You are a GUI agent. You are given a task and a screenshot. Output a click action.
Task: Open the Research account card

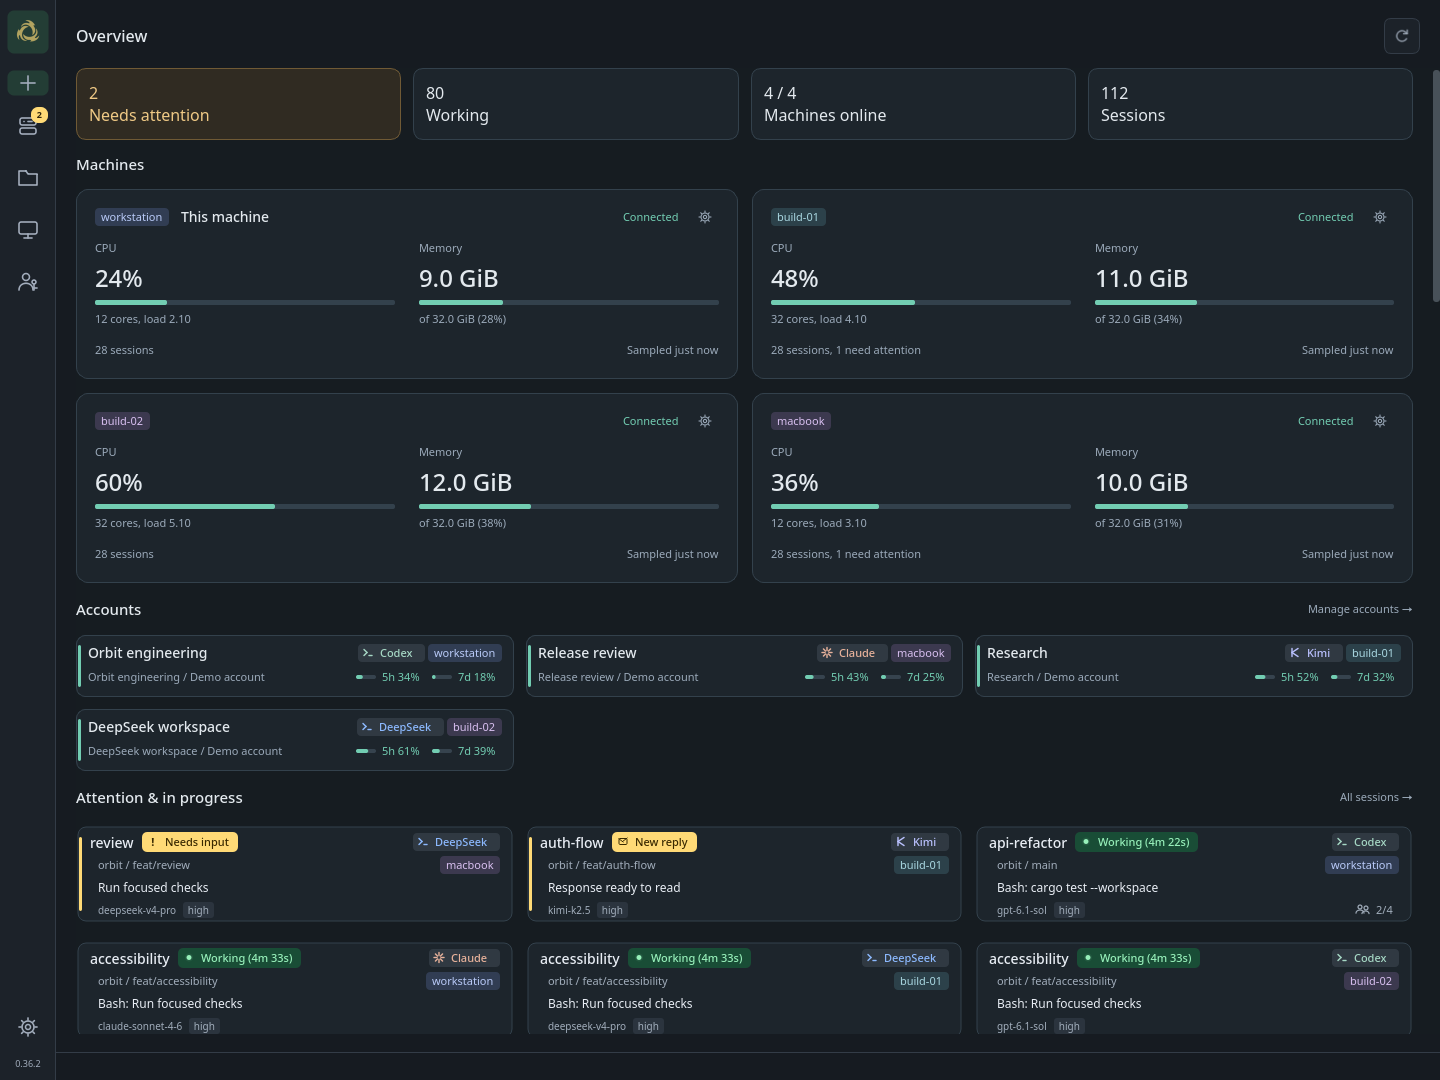tap(1194, 666)
